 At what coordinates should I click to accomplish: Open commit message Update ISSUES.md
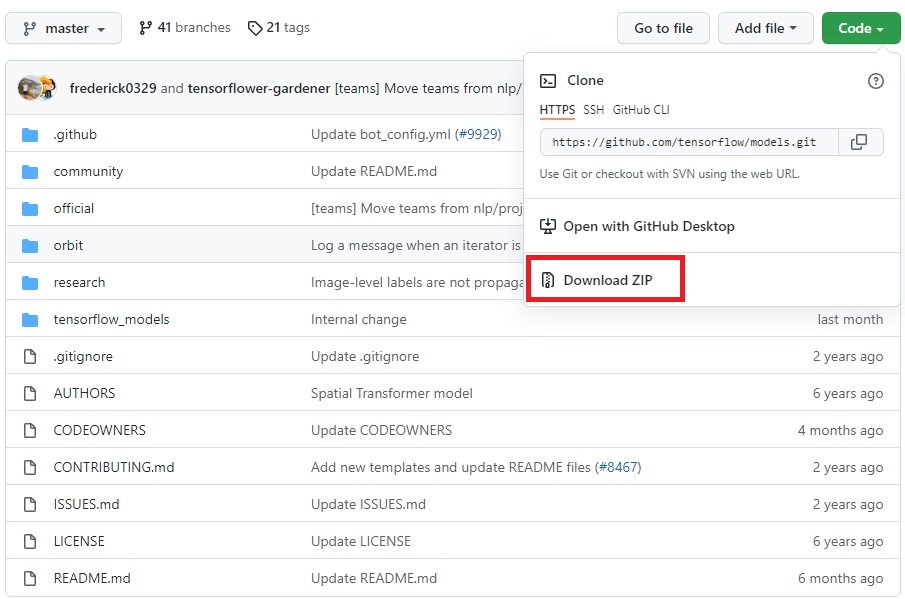click(368, 504)
